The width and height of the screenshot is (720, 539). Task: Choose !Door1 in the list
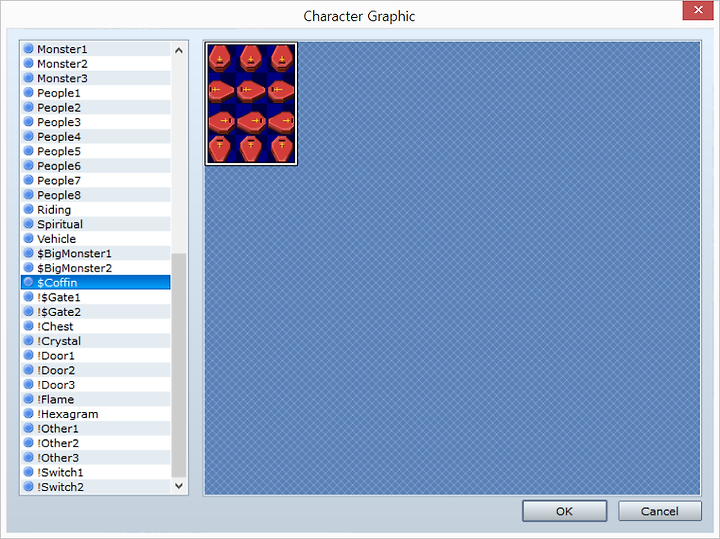pos(96,356)
